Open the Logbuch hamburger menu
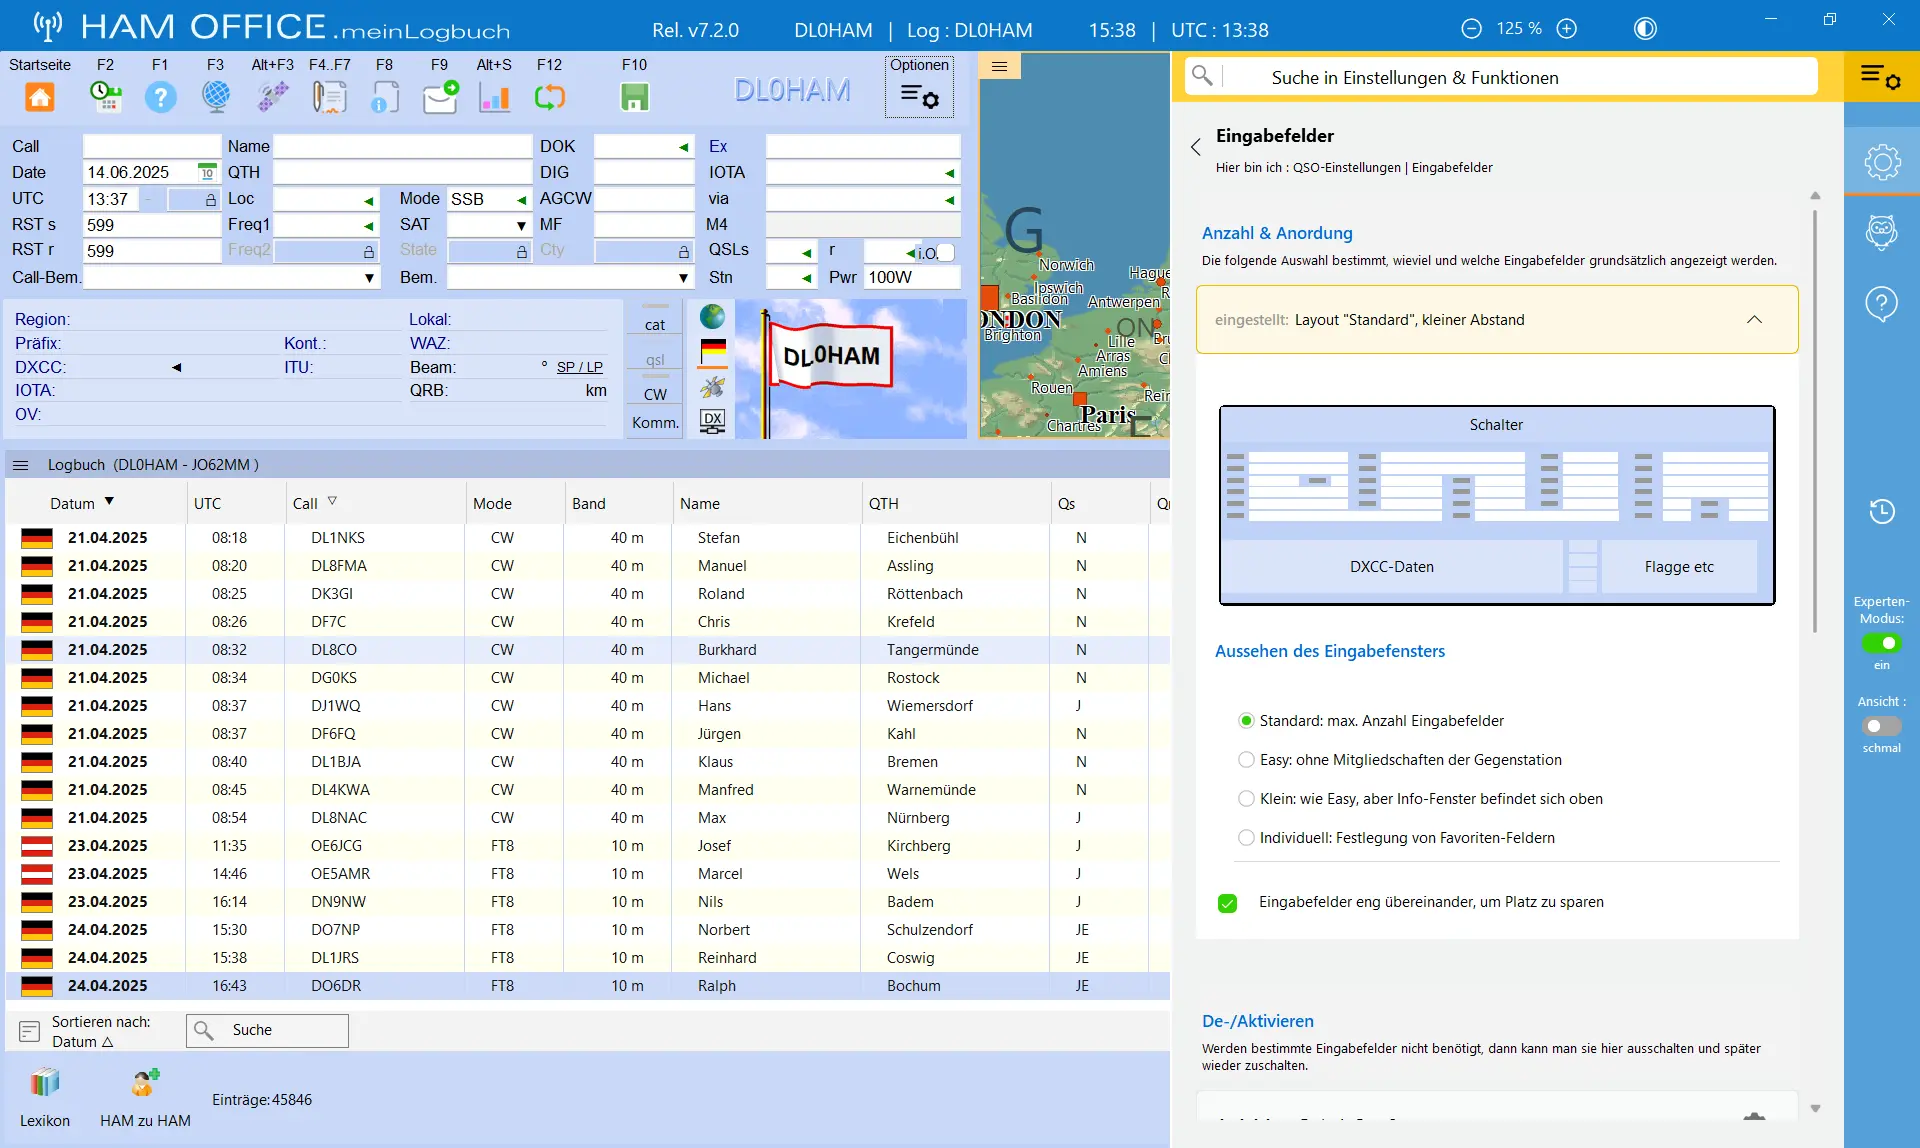 [x=20, y=465]
